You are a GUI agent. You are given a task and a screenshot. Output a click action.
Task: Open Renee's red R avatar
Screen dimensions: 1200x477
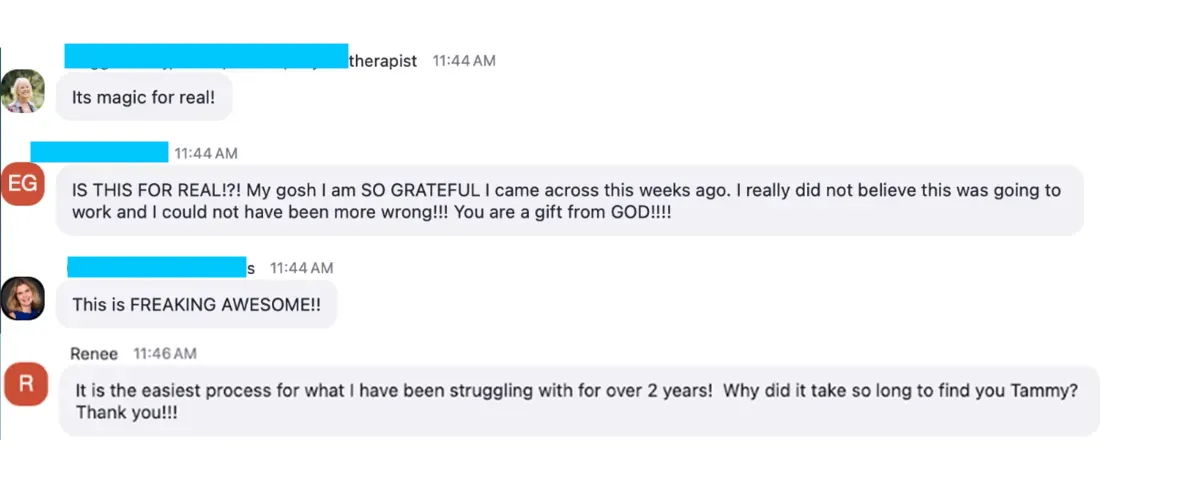[x=26, y=385]
